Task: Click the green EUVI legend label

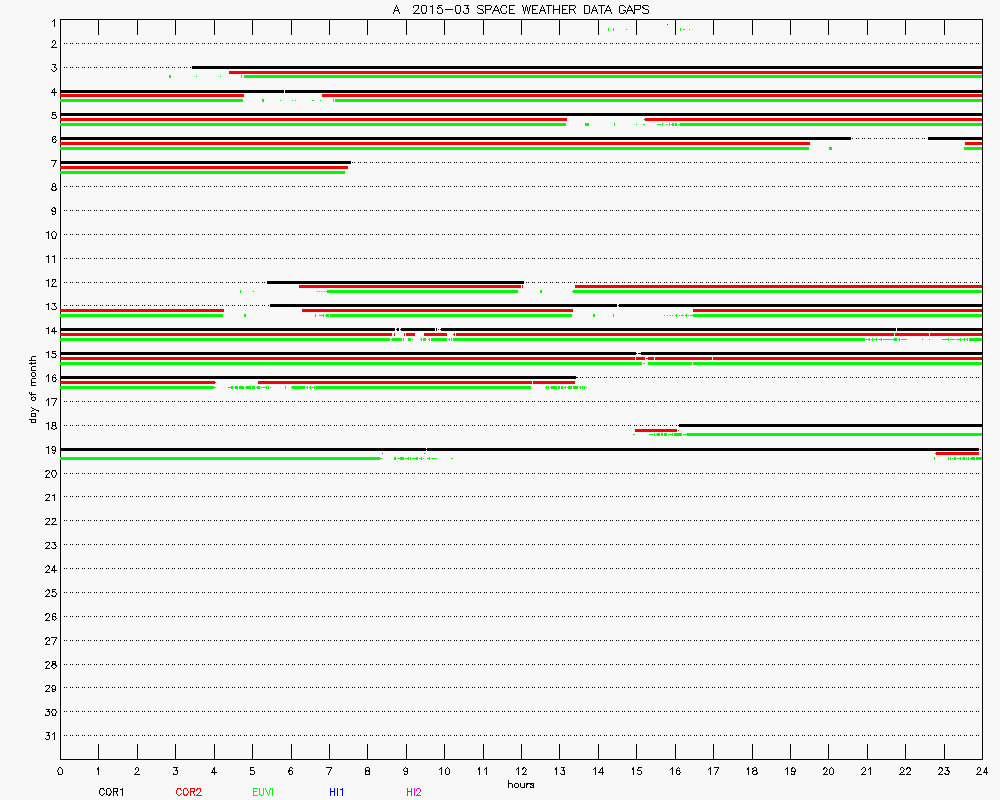Action: coord(263,792)
